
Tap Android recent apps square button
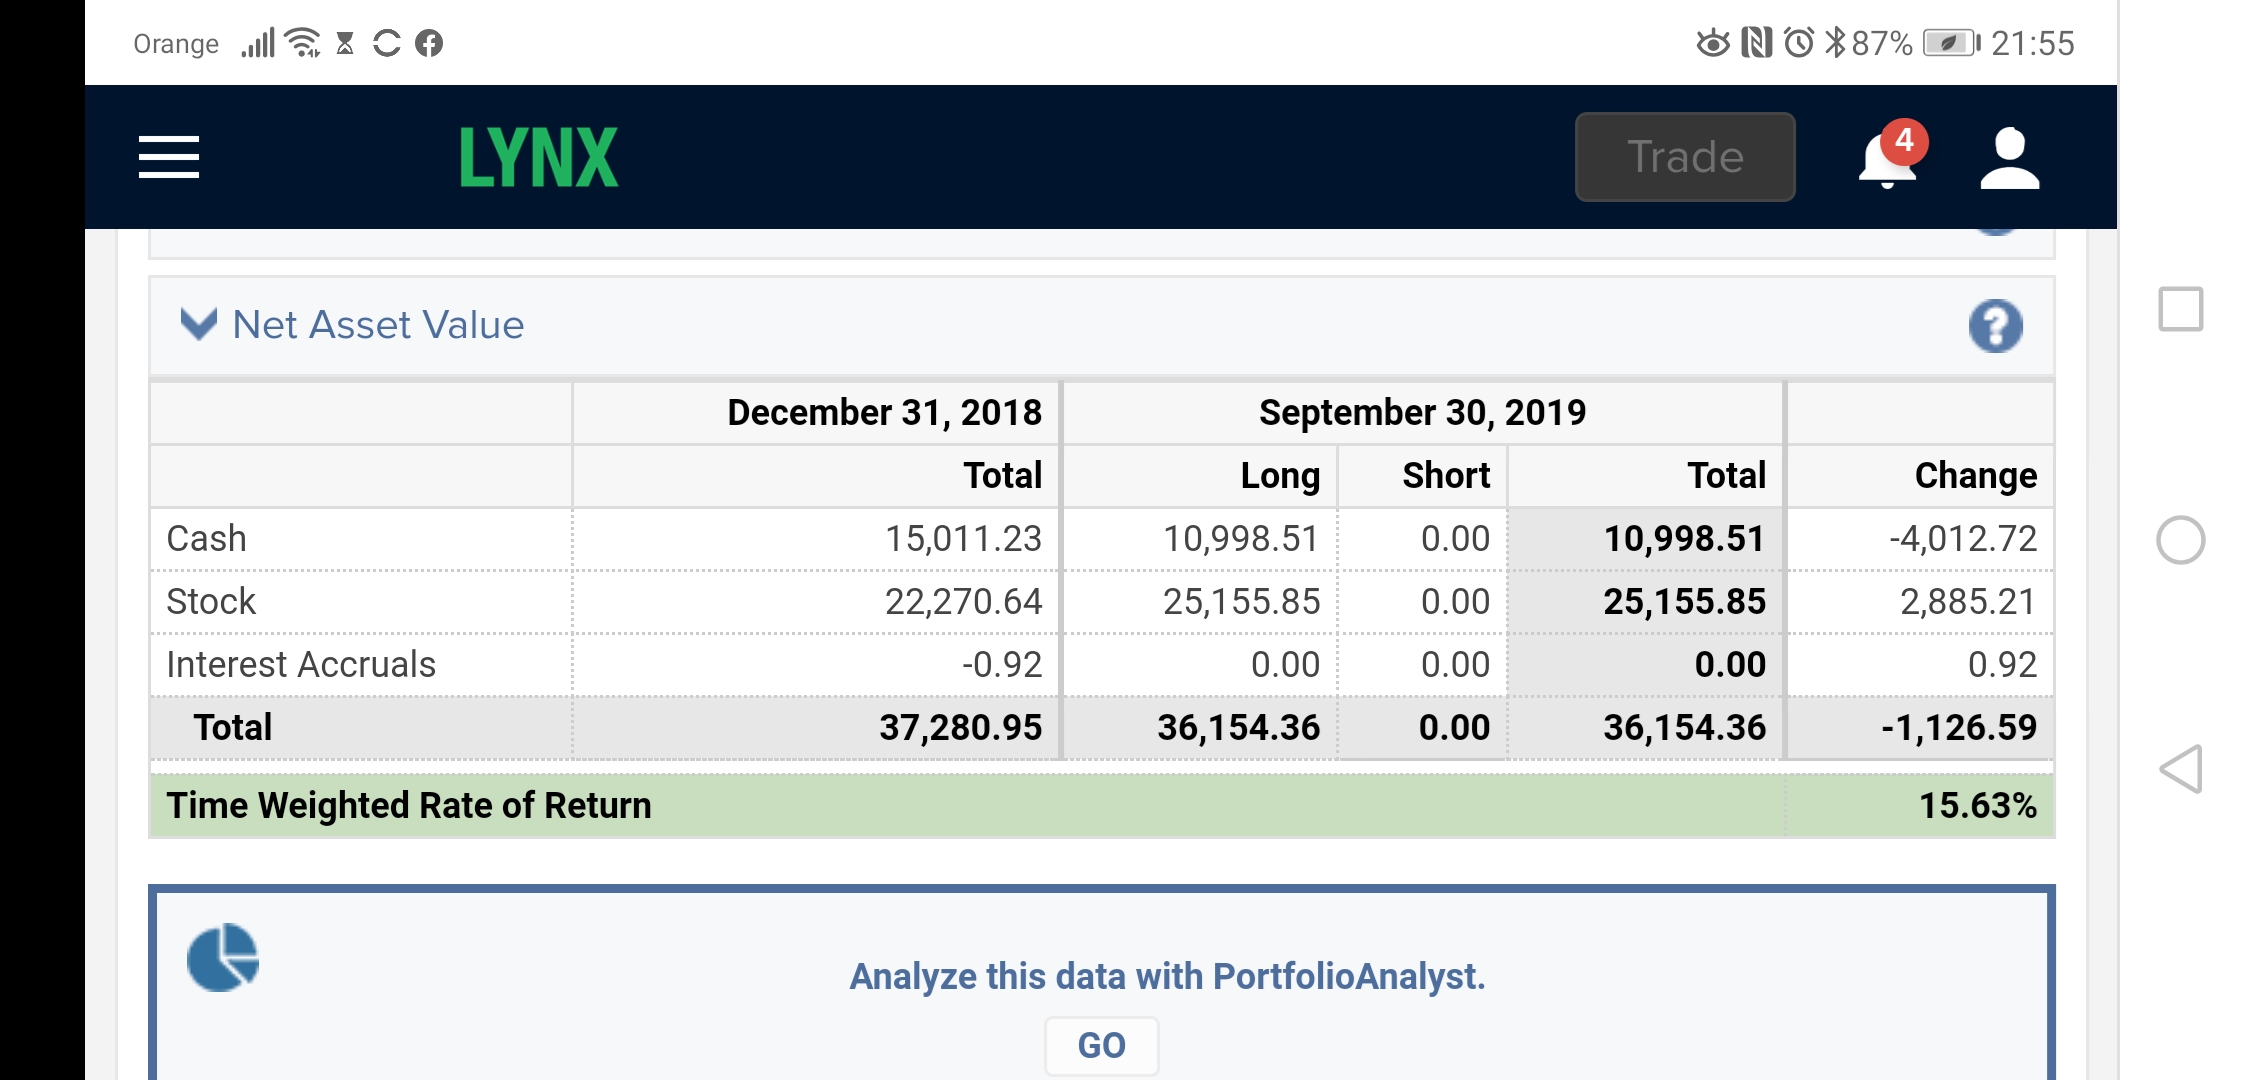(x=2180, y=309)
